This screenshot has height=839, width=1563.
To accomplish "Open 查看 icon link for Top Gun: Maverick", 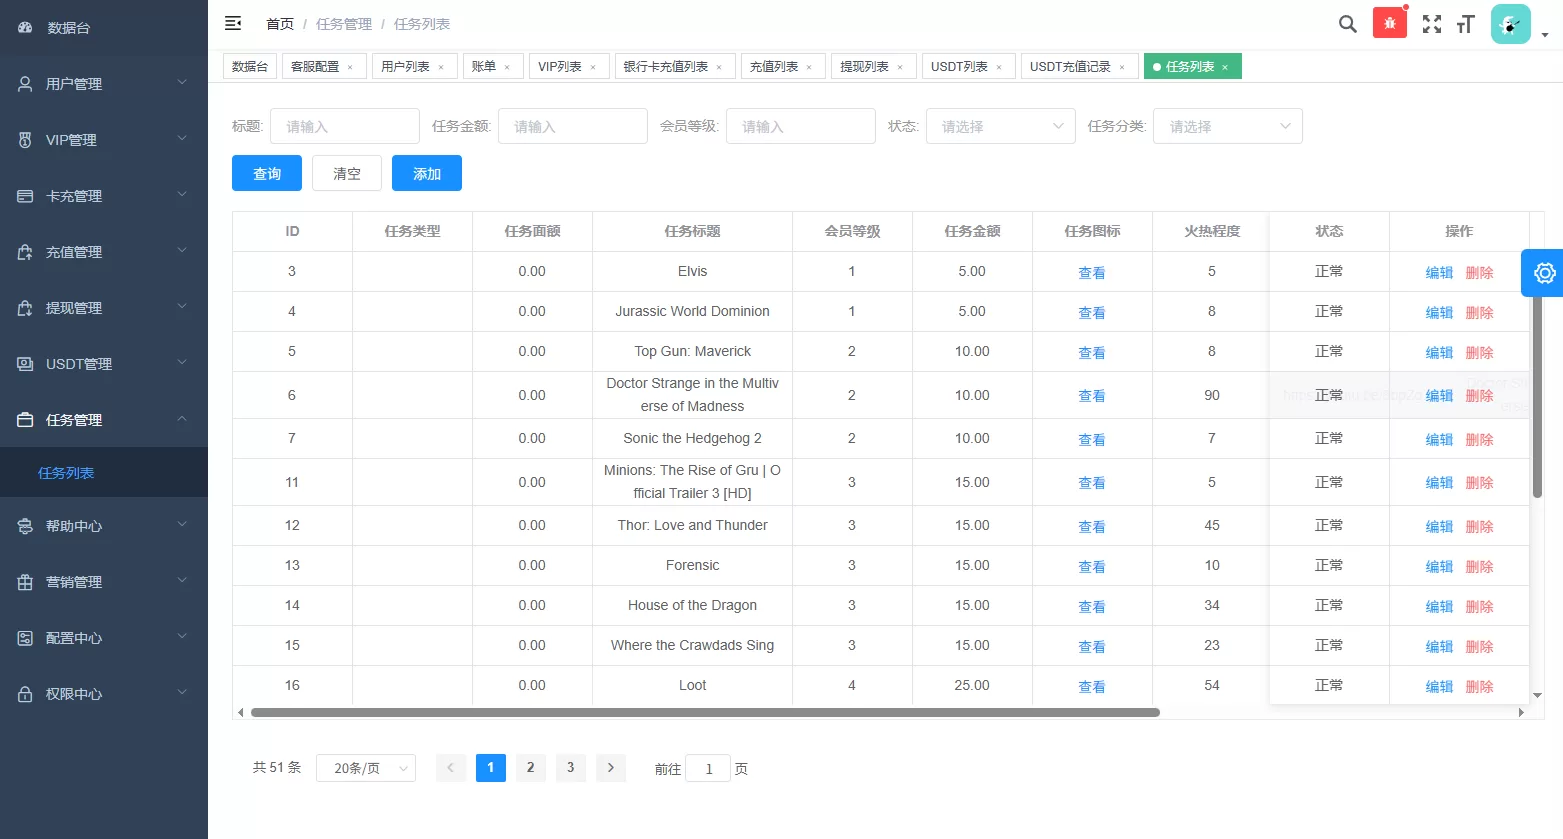I will tap(1091, 351).
